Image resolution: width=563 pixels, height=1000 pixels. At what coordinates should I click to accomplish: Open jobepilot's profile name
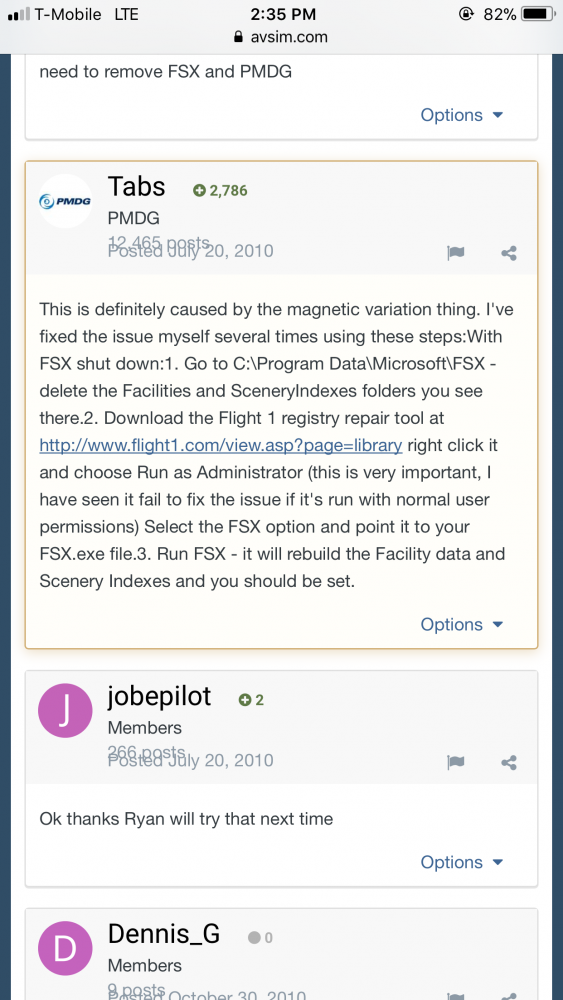[159, 697]
